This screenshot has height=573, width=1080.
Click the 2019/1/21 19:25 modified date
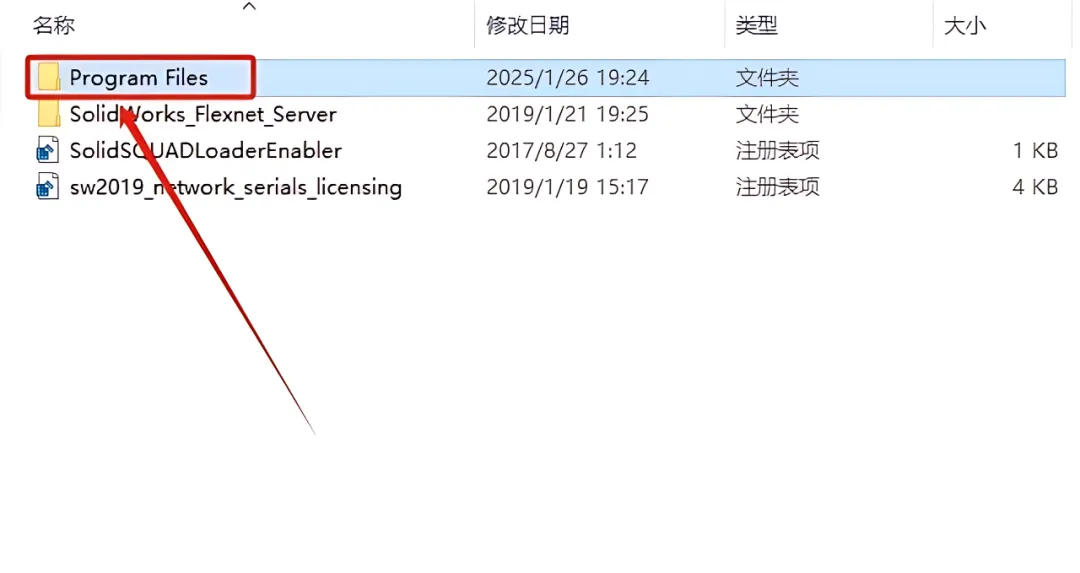(568, 114)
